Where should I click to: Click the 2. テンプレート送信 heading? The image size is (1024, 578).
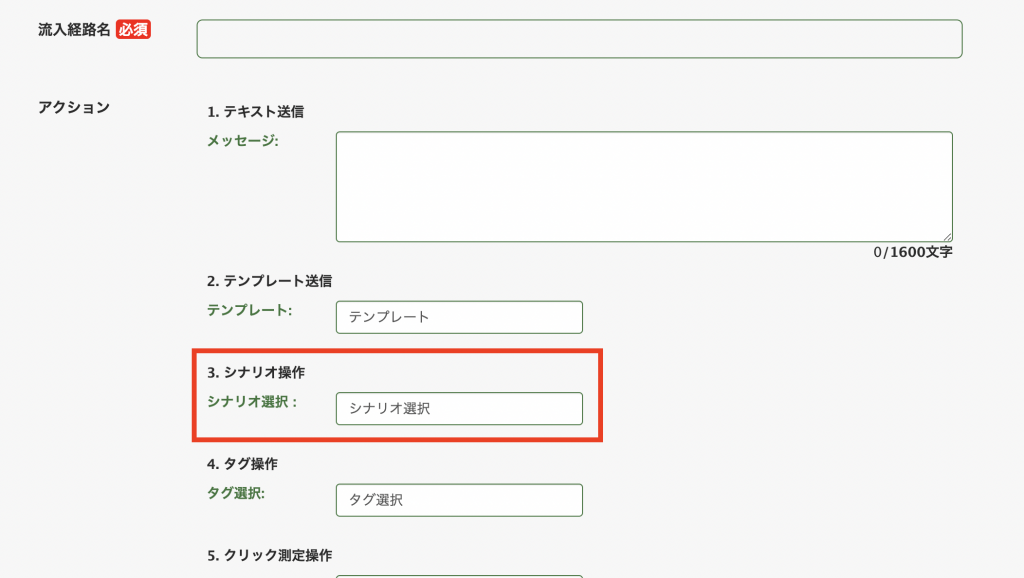269,281
